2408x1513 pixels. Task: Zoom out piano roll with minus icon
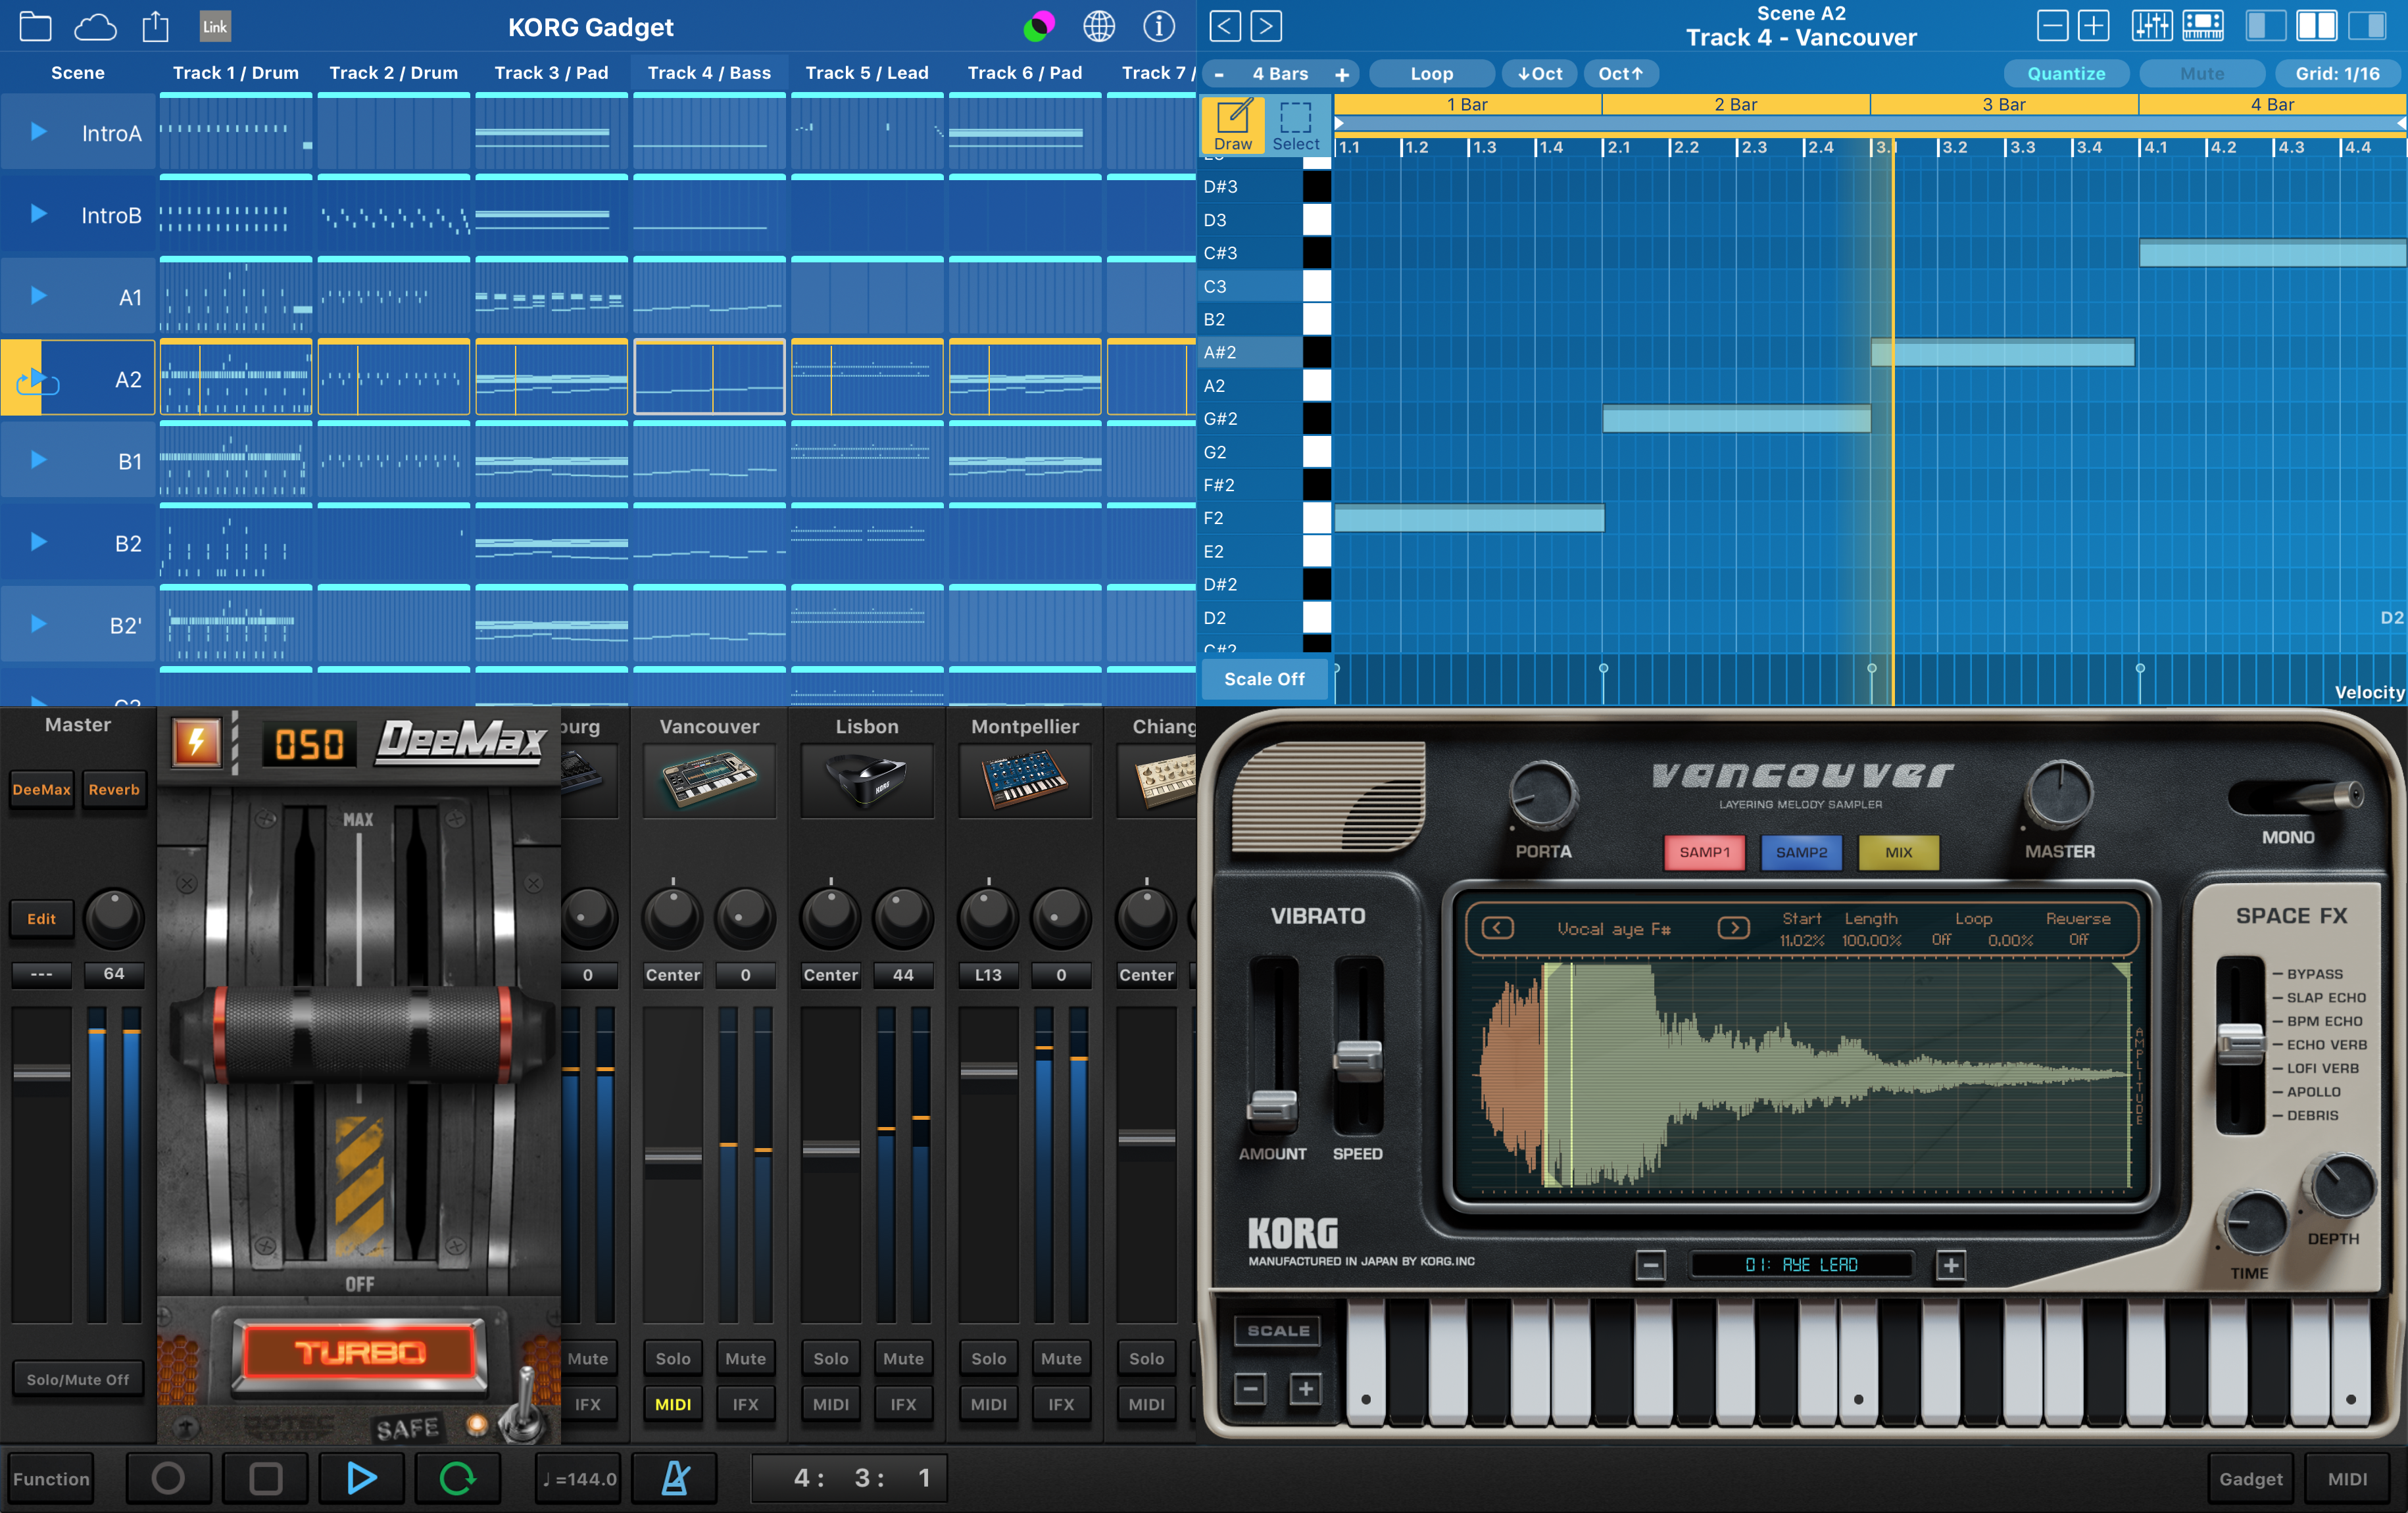pyautogui.click(x=2052, y=26)
